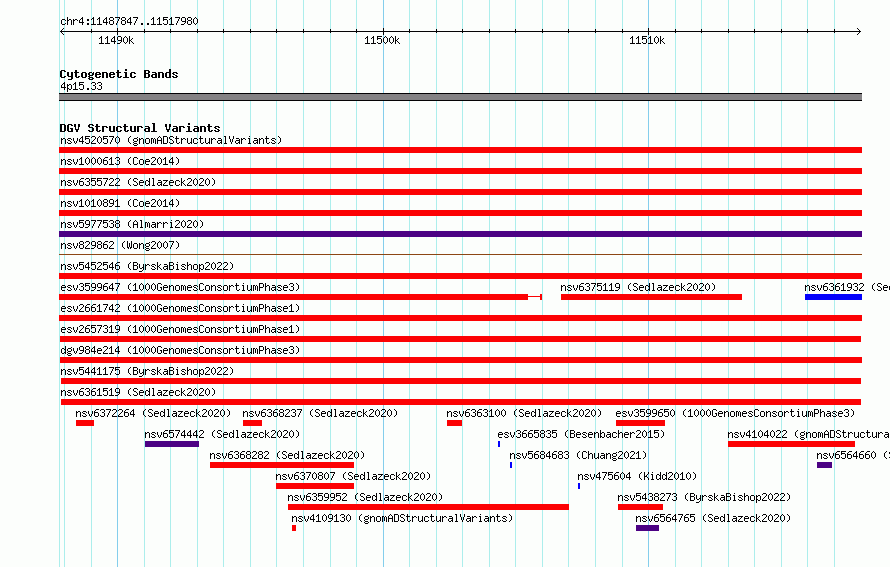Select the nsv5684683 (Chuang2021) label
Viewport: 890px width, 567px height.
click(578, 455)
